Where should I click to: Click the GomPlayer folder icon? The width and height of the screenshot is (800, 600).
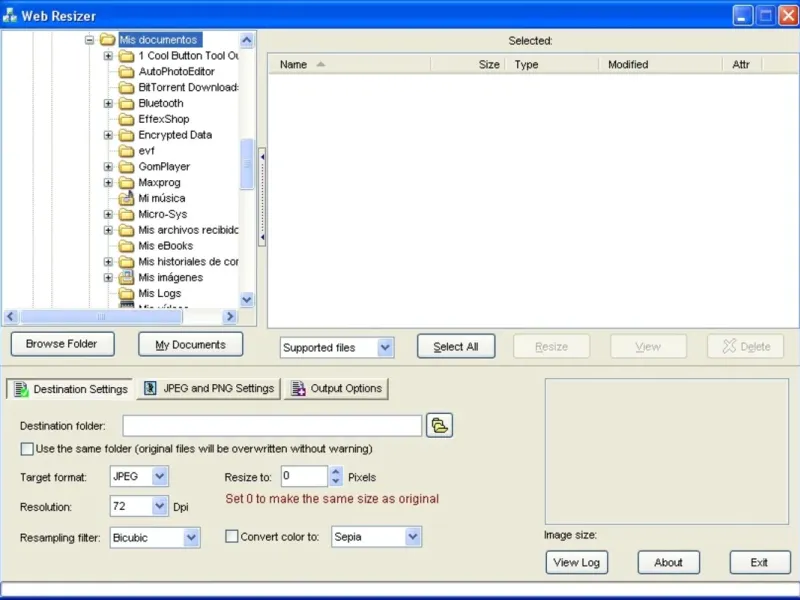[x=126, y=166]
